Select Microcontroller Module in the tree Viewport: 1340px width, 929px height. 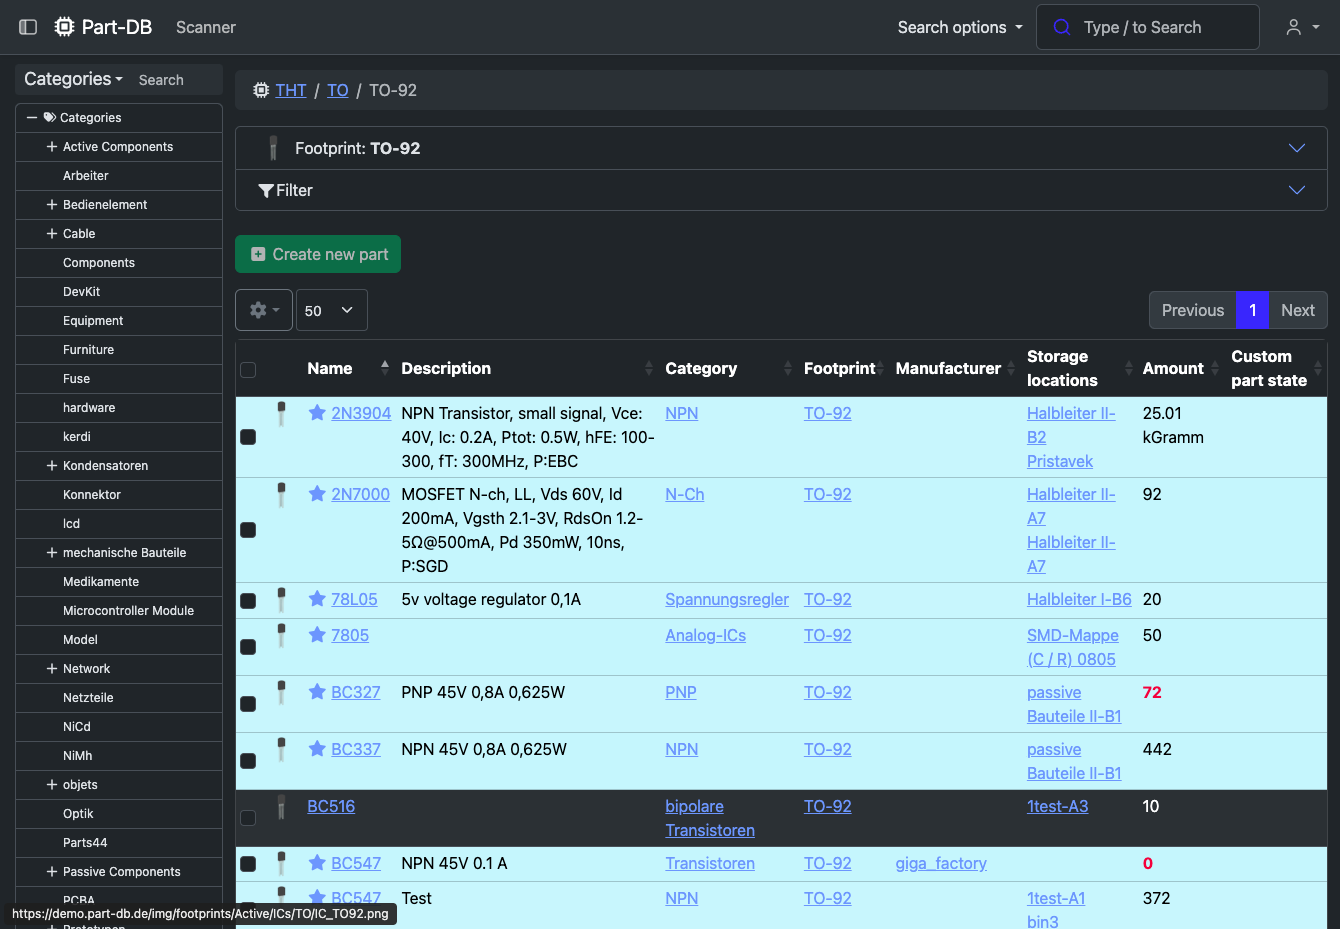(x=128, y=610)
